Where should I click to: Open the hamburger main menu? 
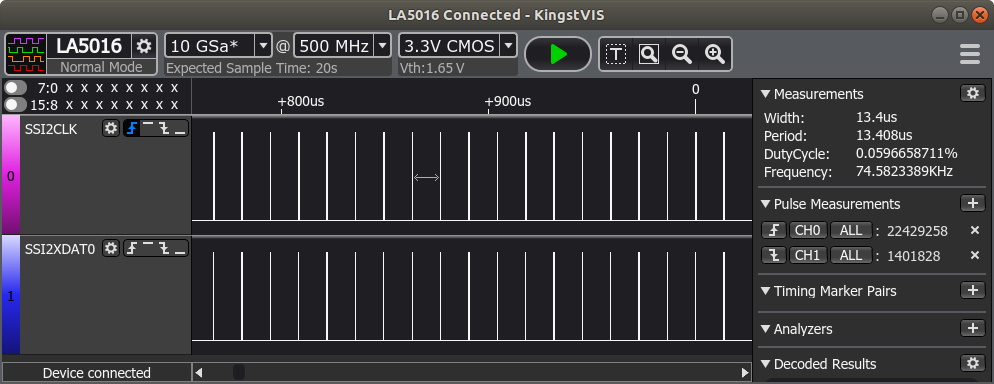pos(970,54)
